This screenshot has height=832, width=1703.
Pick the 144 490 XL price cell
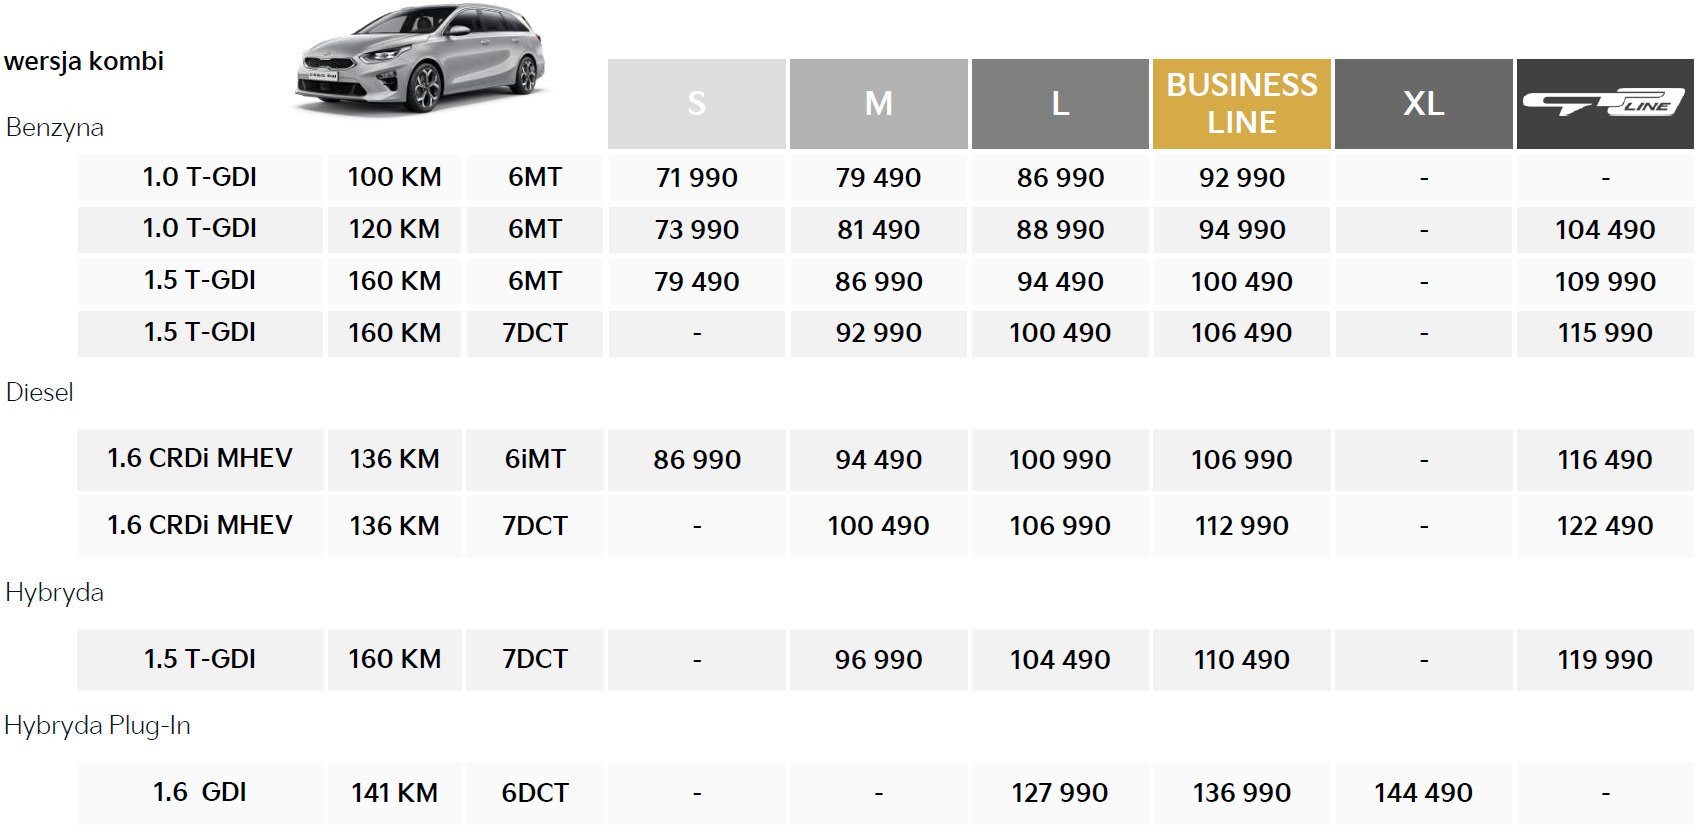(x=1423, y=793)
